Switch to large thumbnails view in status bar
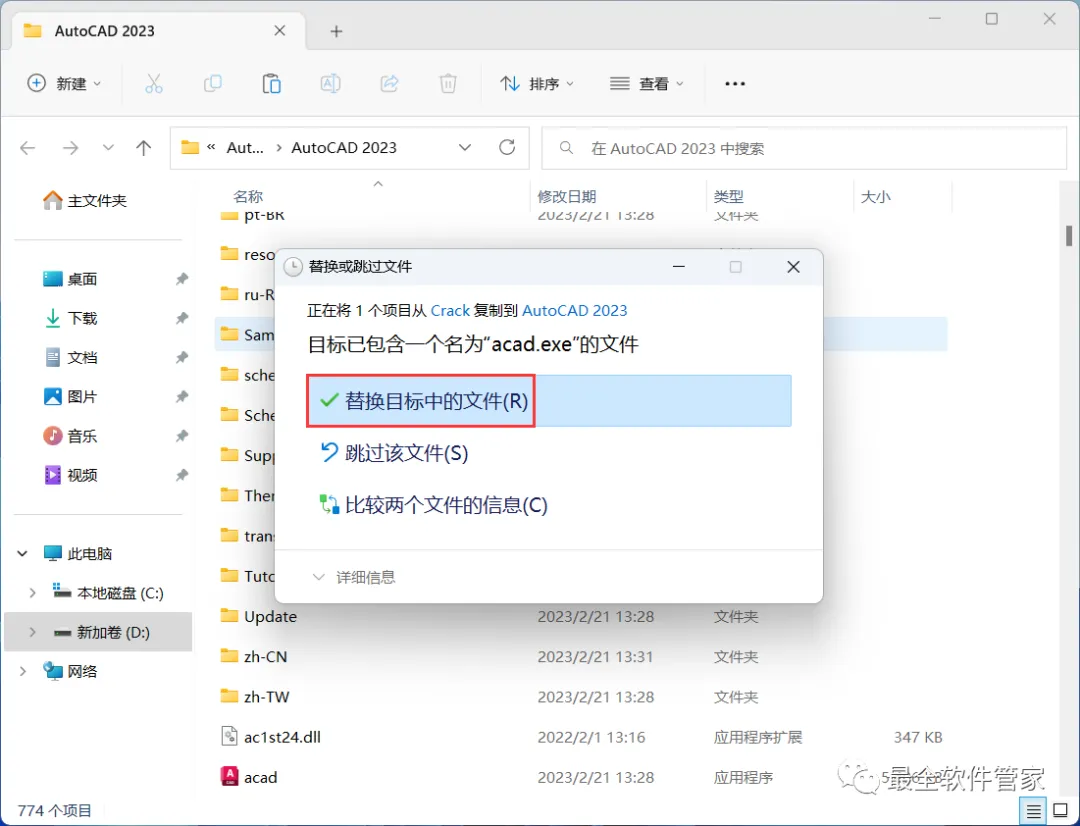The image size is (1080, 826). tap(1061, 812)
